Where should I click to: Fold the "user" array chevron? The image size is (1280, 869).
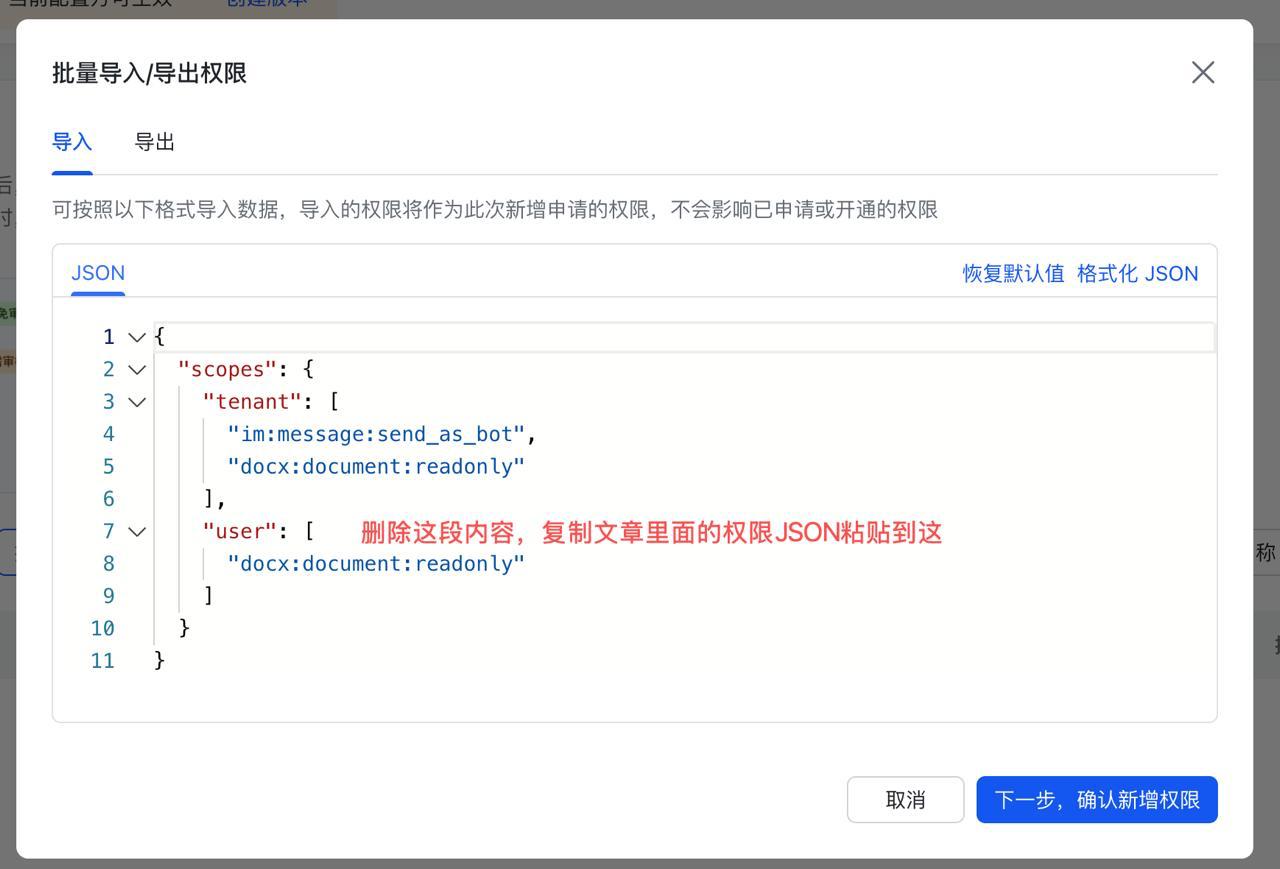[x=137, y=532]
